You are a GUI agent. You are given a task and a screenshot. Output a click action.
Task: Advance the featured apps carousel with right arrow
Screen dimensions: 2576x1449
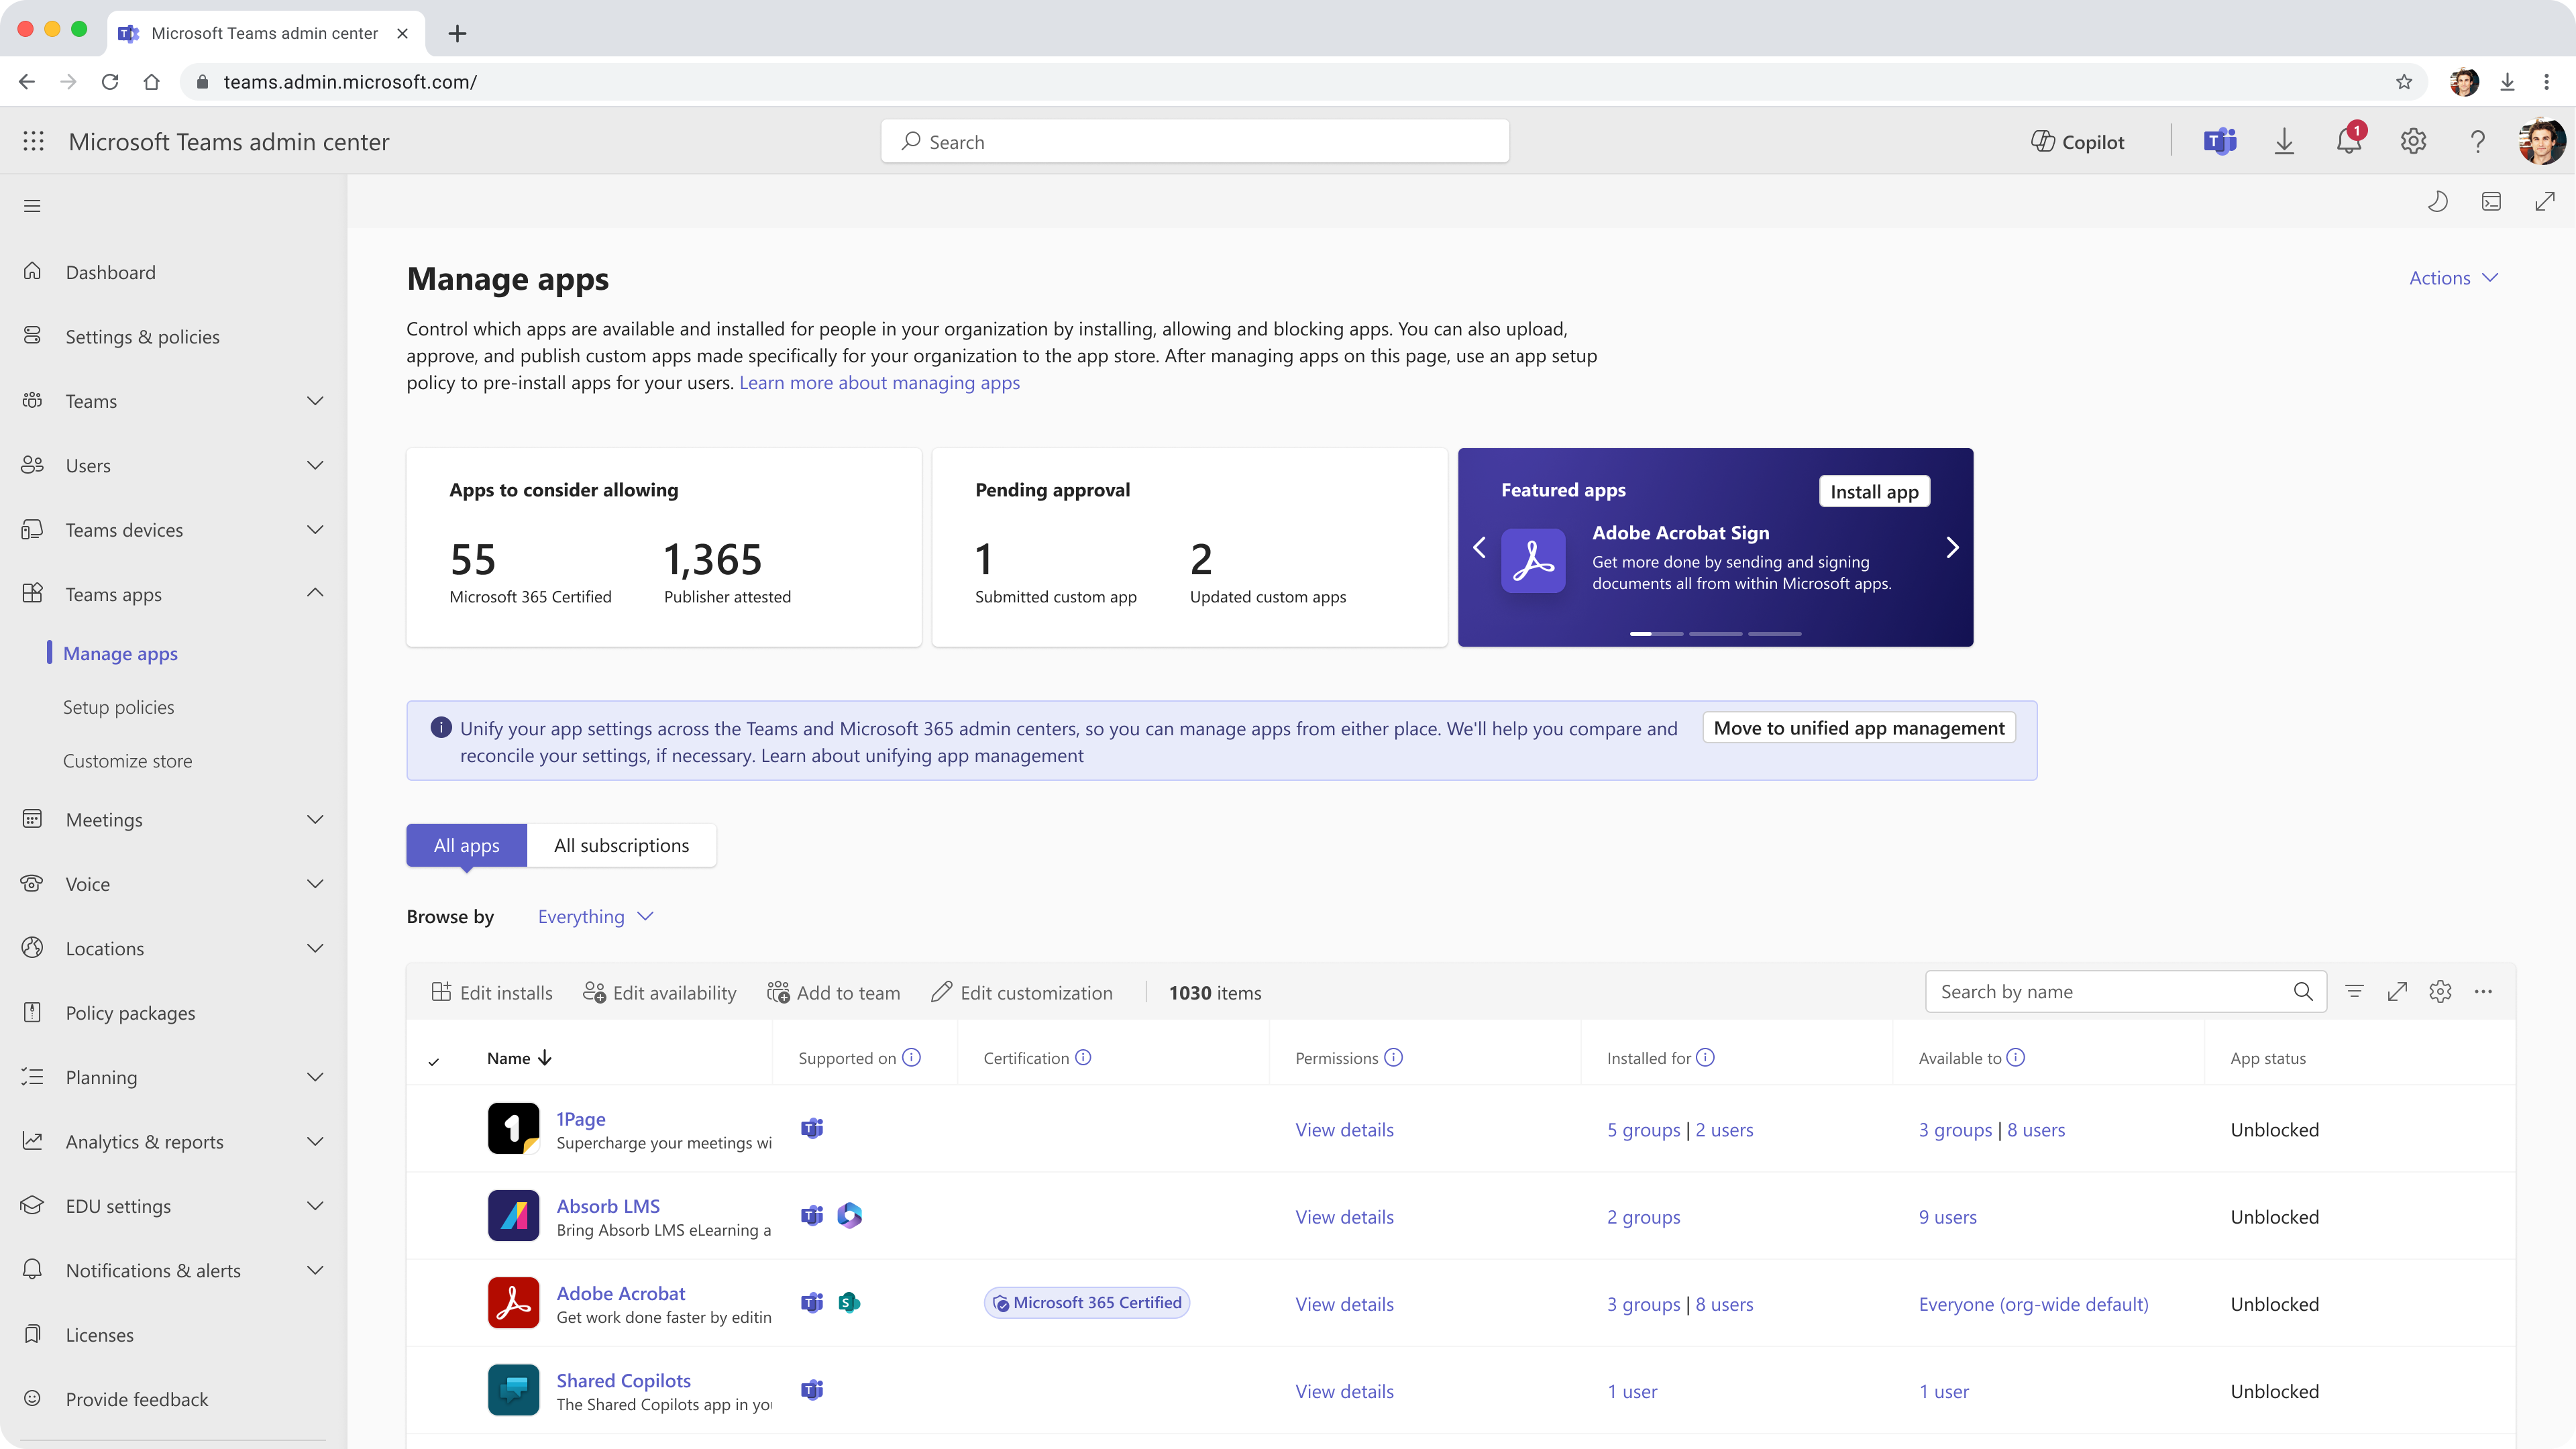(1952, 547)
